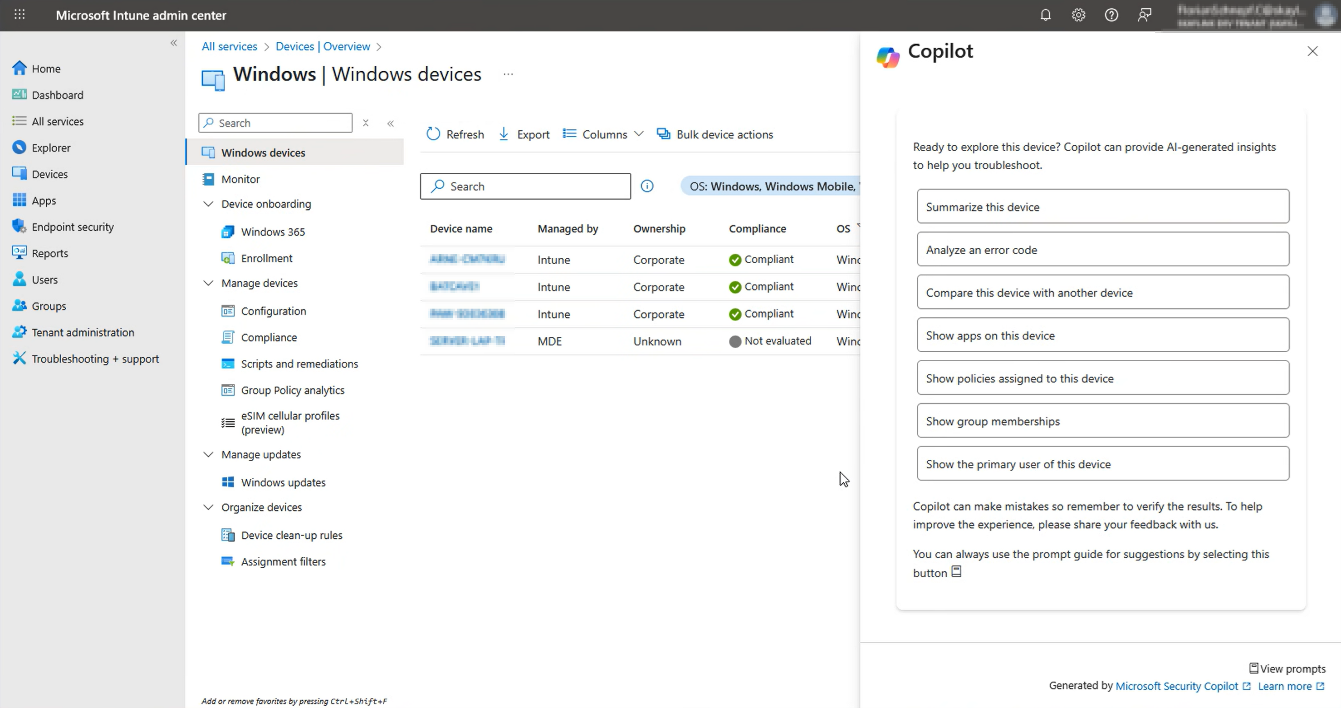Click the device list Search box
The image size is (1341, 708).
[x=526, y=186]
